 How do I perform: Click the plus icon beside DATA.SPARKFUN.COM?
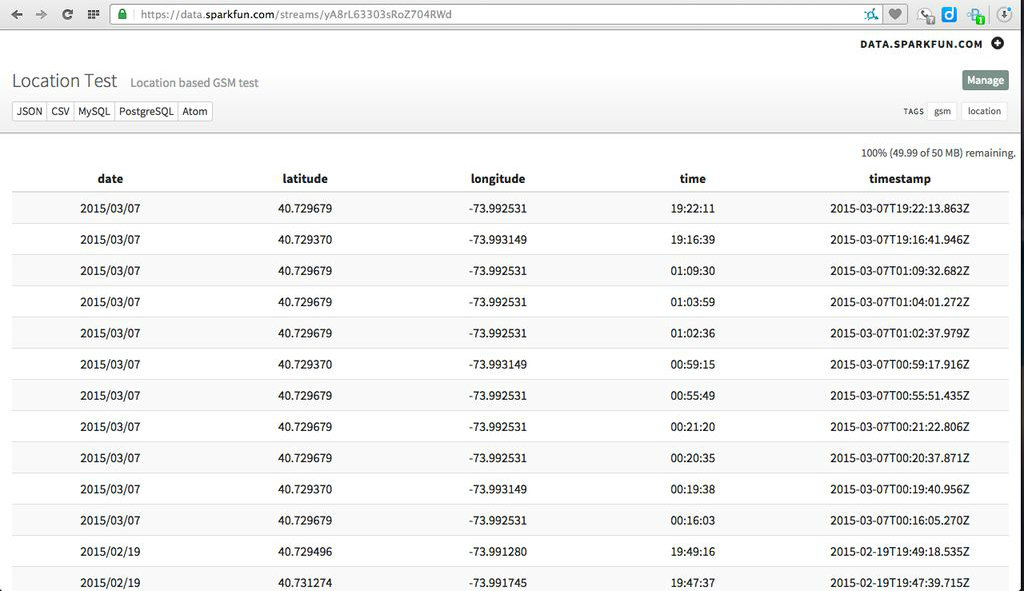(x=997, y=43)
